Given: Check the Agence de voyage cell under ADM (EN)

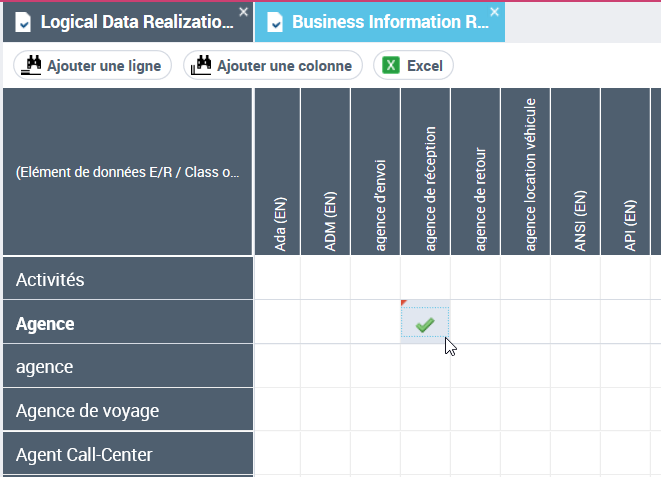Looking at the screenshot, I should pos(326,410).
